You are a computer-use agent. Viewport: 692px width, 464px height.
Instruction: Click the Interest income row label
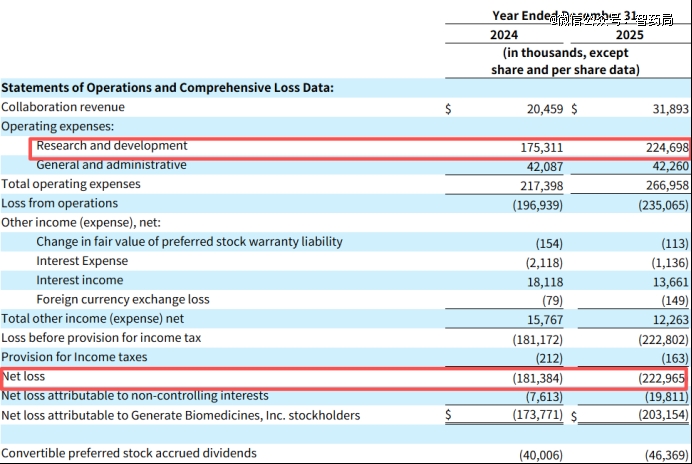pyautogui.click(x=80, y=280)
